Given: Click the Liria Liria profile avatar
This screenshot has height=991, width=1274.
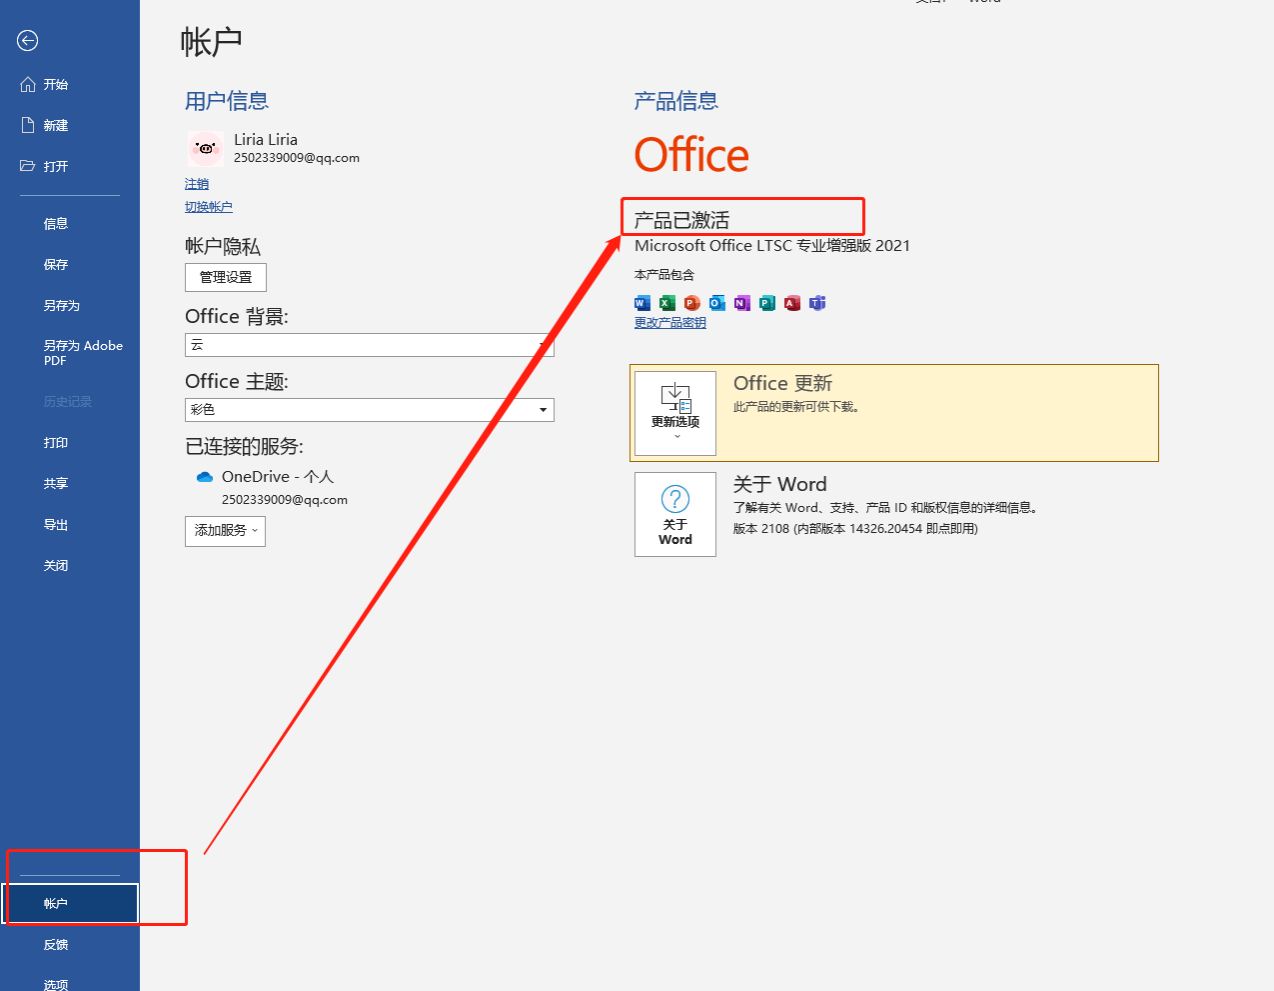Looking at the screenshot, I should (205, 148).
